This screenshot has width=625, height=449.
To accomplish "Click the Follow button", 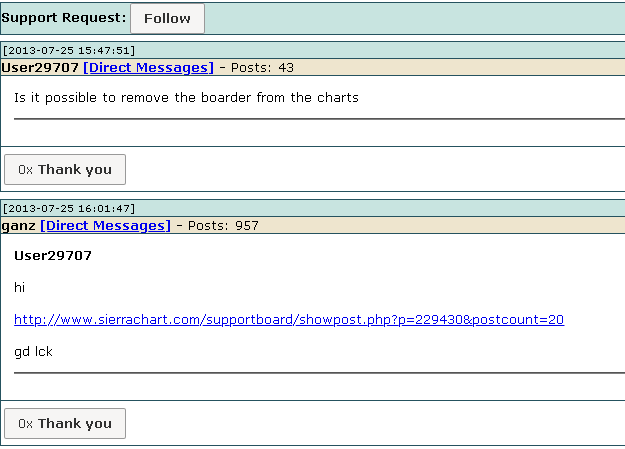I will coord(167,18).
